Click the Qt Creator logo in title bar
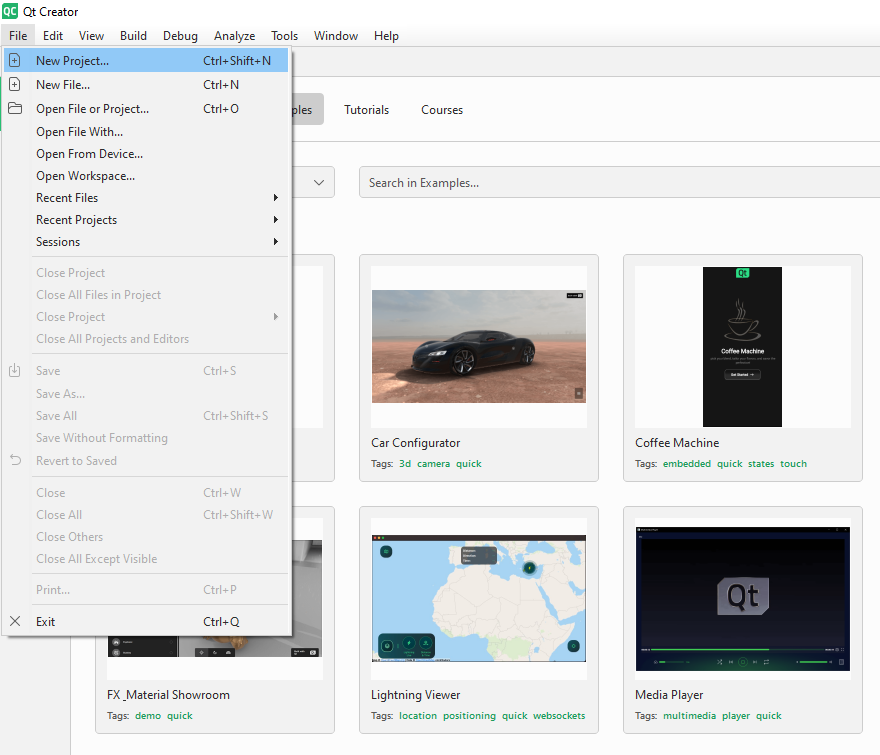The width and height of the screenshot is (880, 755). (x=10, y=12)
